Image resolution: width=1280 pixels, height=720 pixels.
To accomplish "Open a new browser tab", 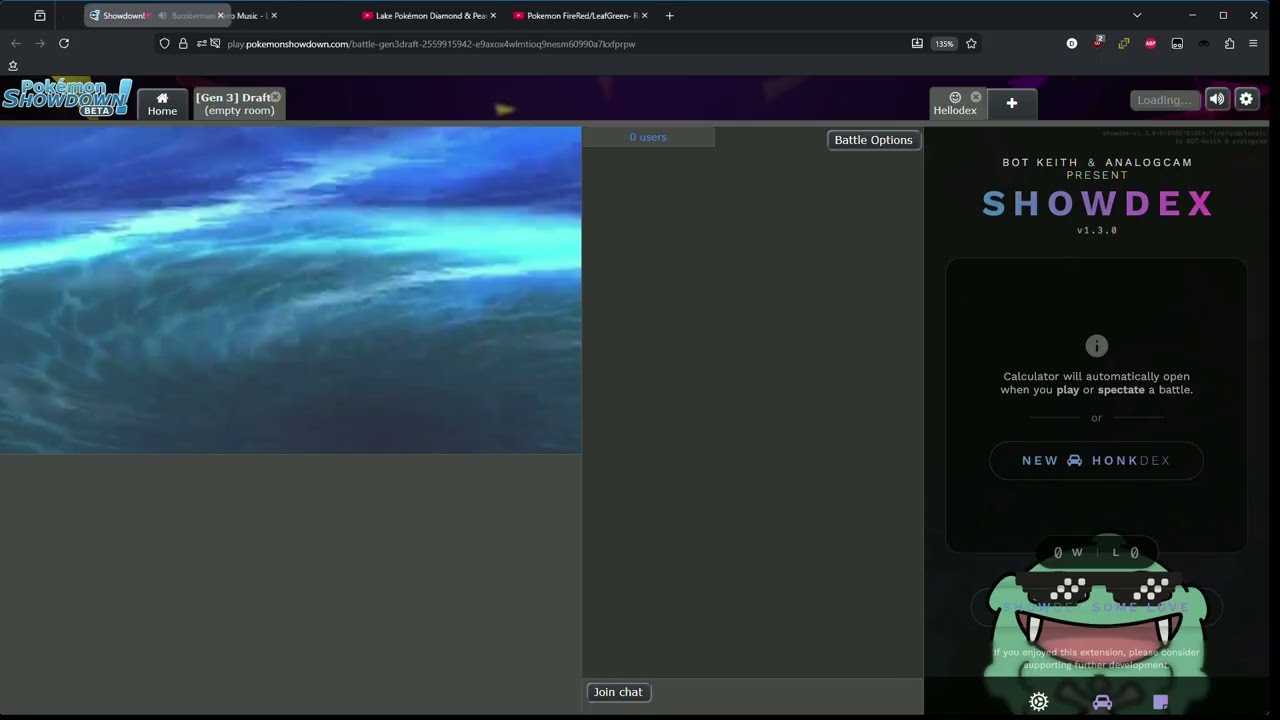I will (670, 16).
